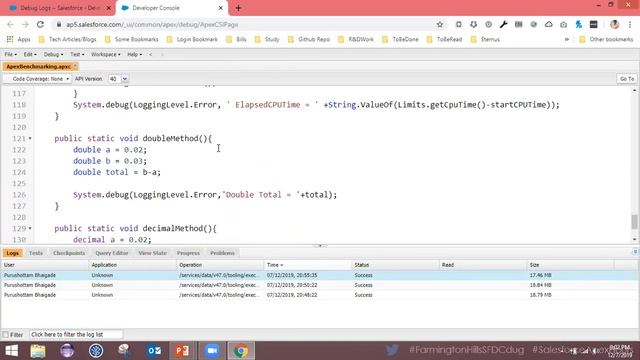Image resolution: width=640 pixels, height=360 pixels.
Task: Open the R&DWork bookmark folder
Action: pos(356,40)
